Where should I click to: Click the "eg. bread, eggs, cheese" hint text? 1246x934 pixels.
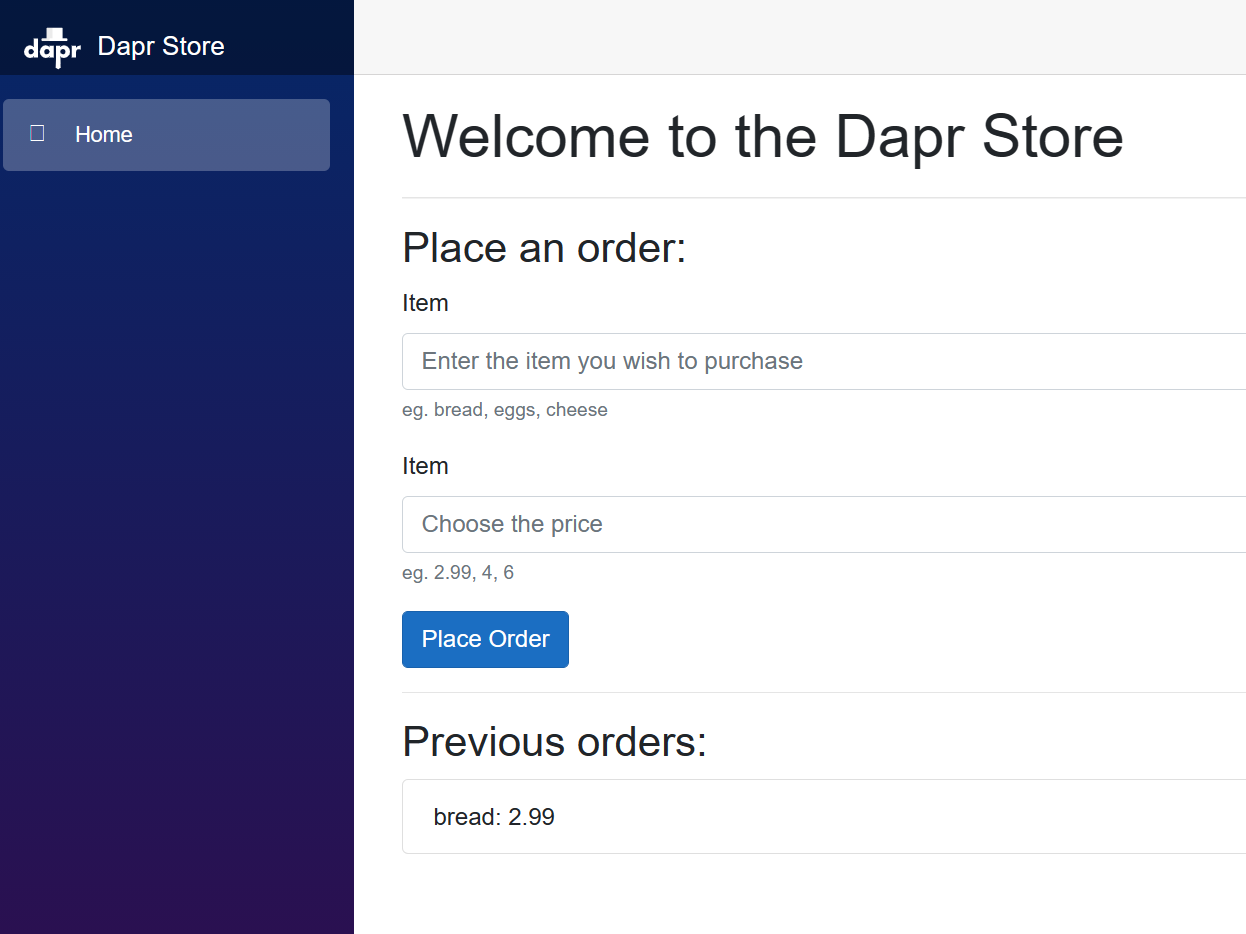coord(504,410)
